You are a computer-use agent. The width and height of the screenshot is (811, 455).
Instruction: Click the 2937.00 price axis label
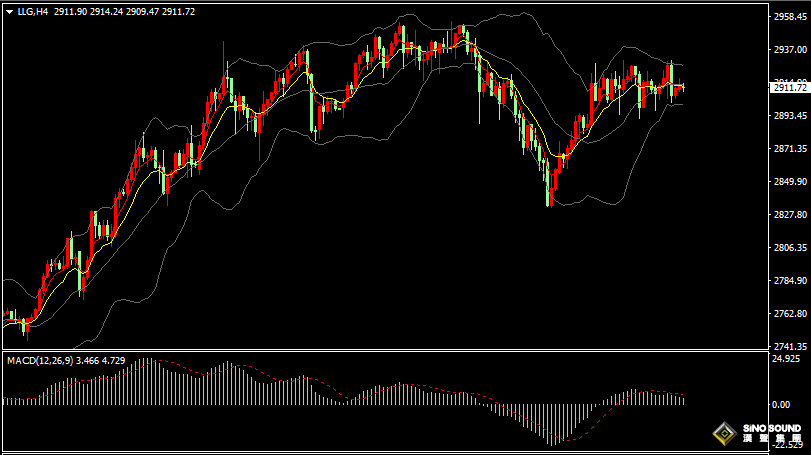[x=790, y=50]
